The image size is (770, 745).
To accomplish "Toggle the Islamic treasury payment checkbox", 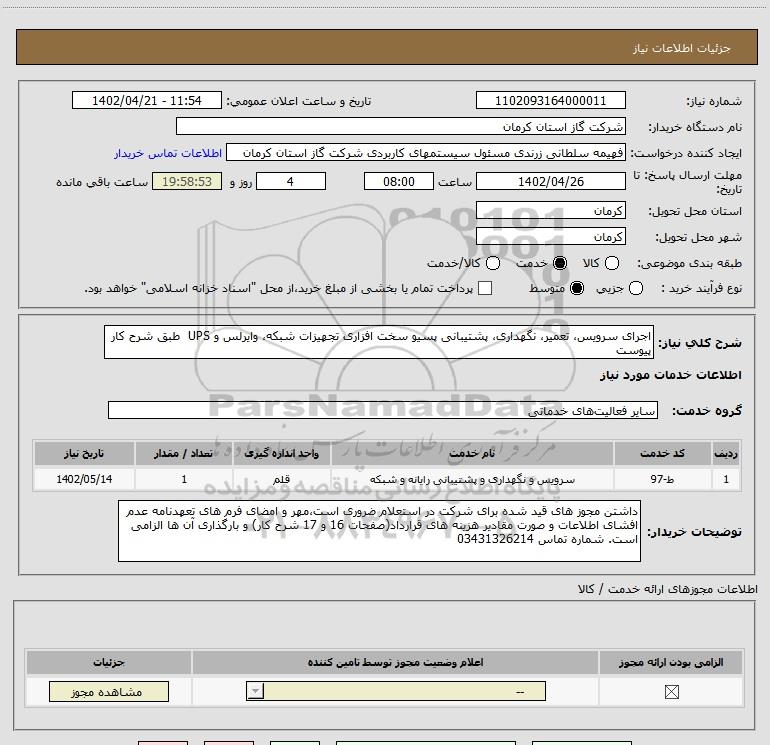I will pyautogui.click(x=485, y=288).
